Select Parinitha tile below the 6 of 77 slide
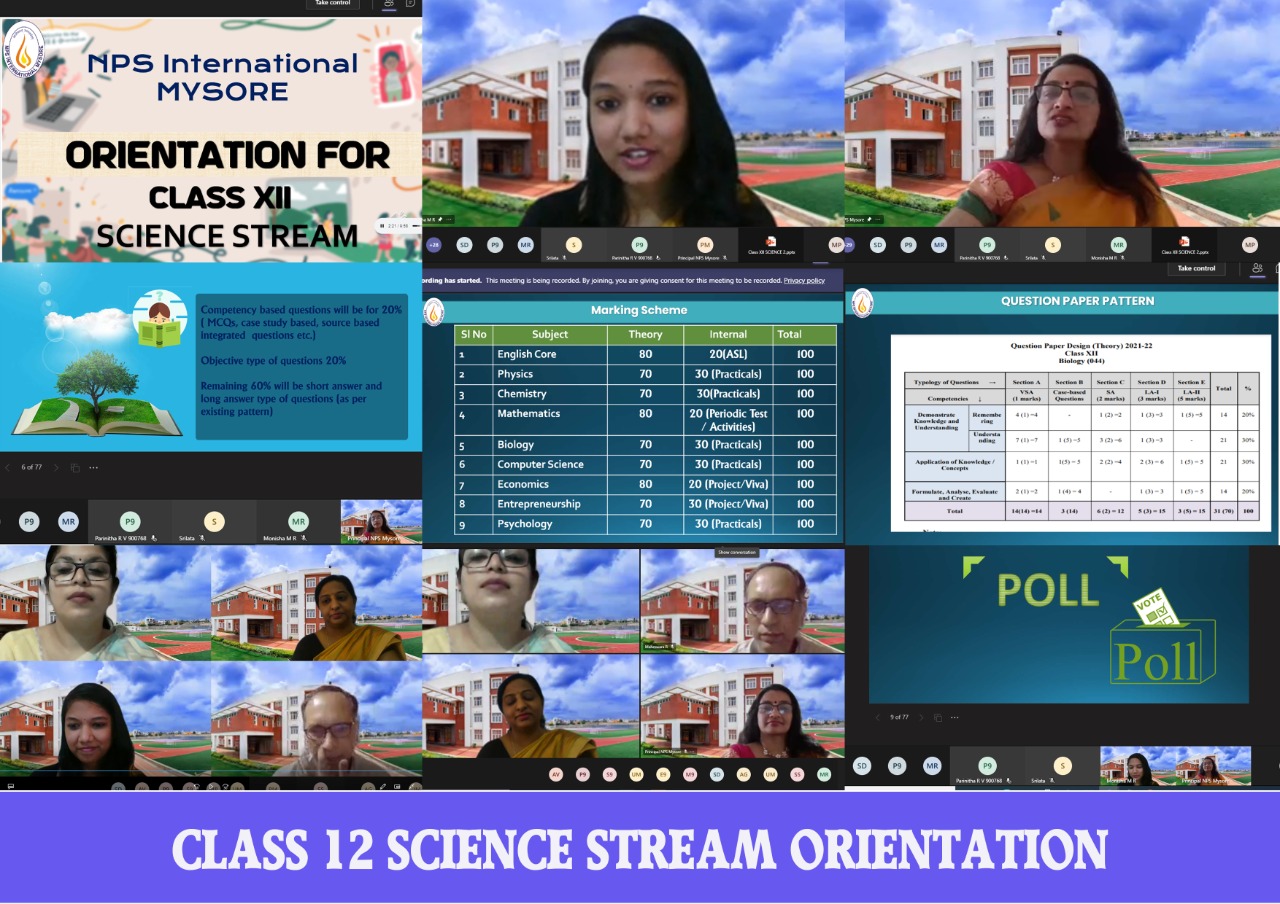 [x=130, y=523]
